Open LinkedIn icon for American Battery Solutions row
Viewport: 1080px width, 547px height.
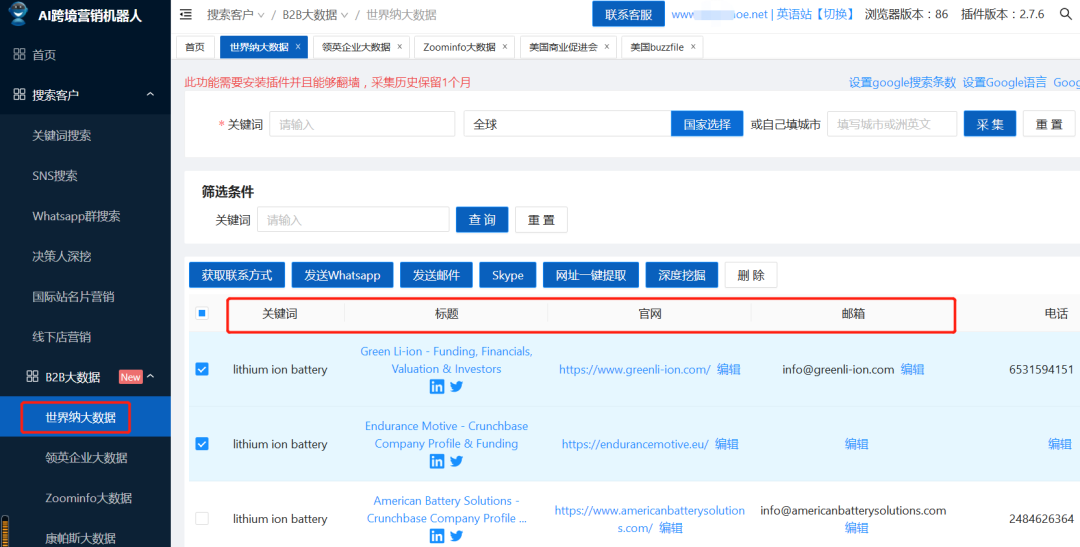click(437, 536)
